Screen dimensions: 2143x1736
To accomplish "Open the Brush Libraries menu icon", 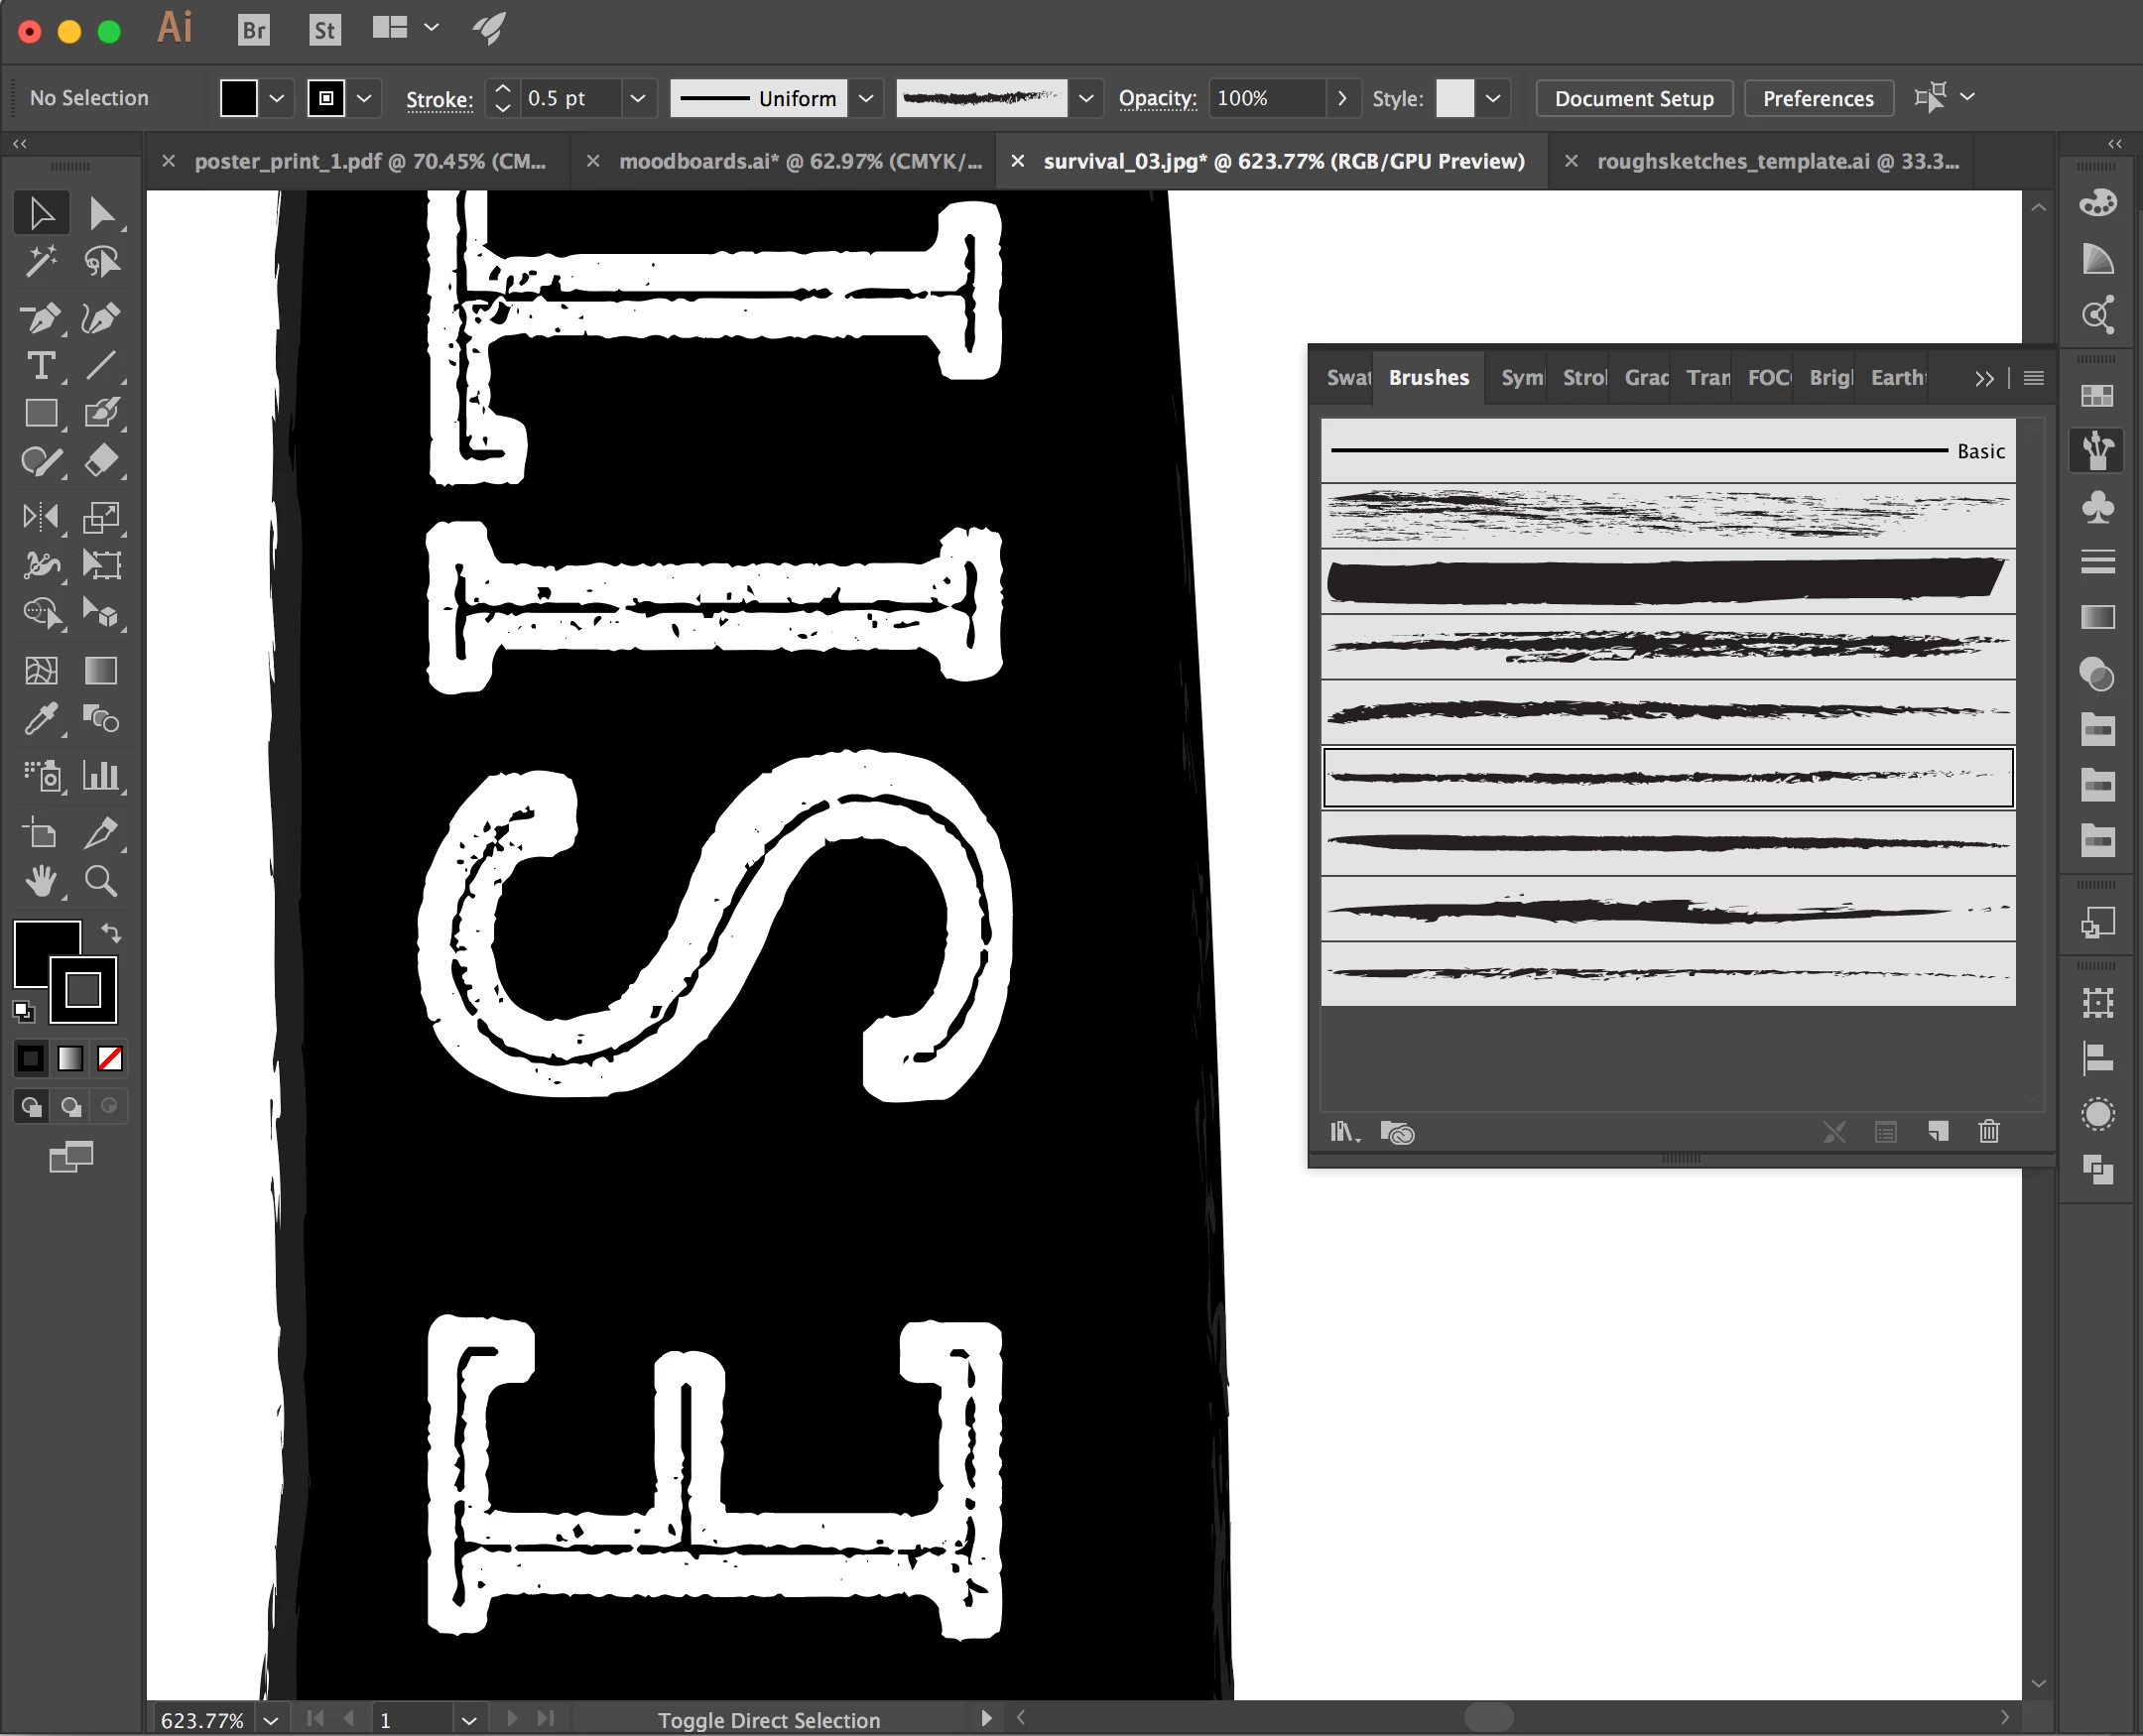I will (1344, 1132).
